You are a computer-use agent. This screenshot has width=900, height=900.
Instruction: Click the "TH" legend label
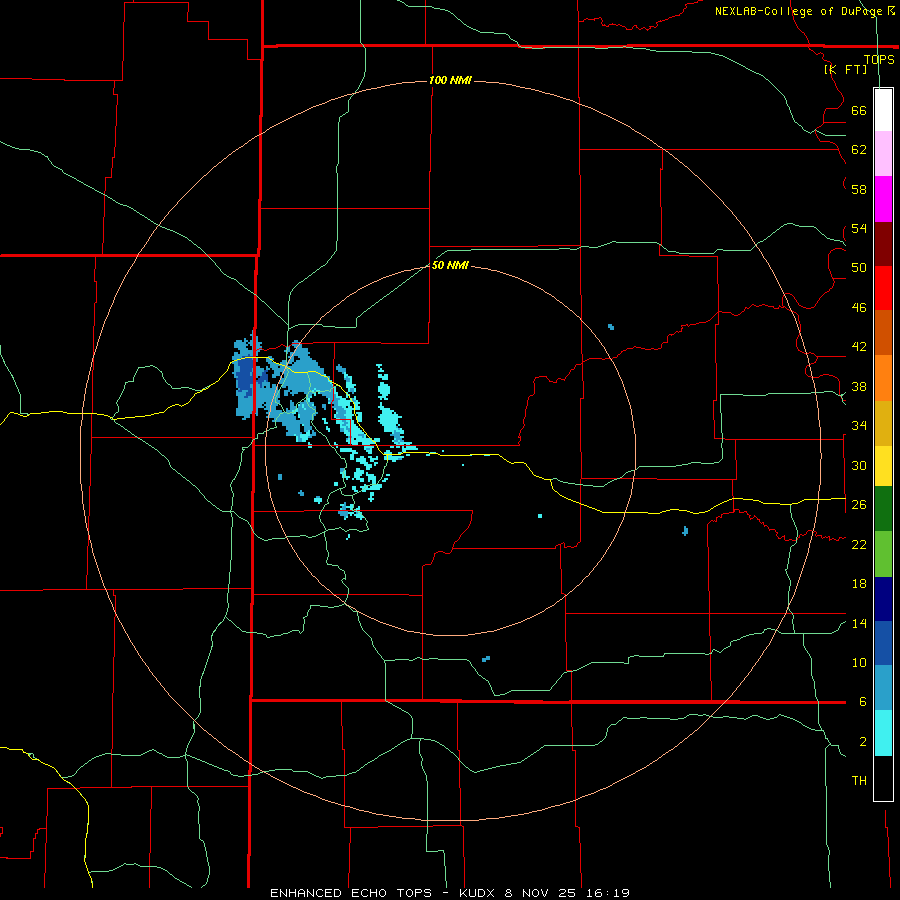pos(859,781)
